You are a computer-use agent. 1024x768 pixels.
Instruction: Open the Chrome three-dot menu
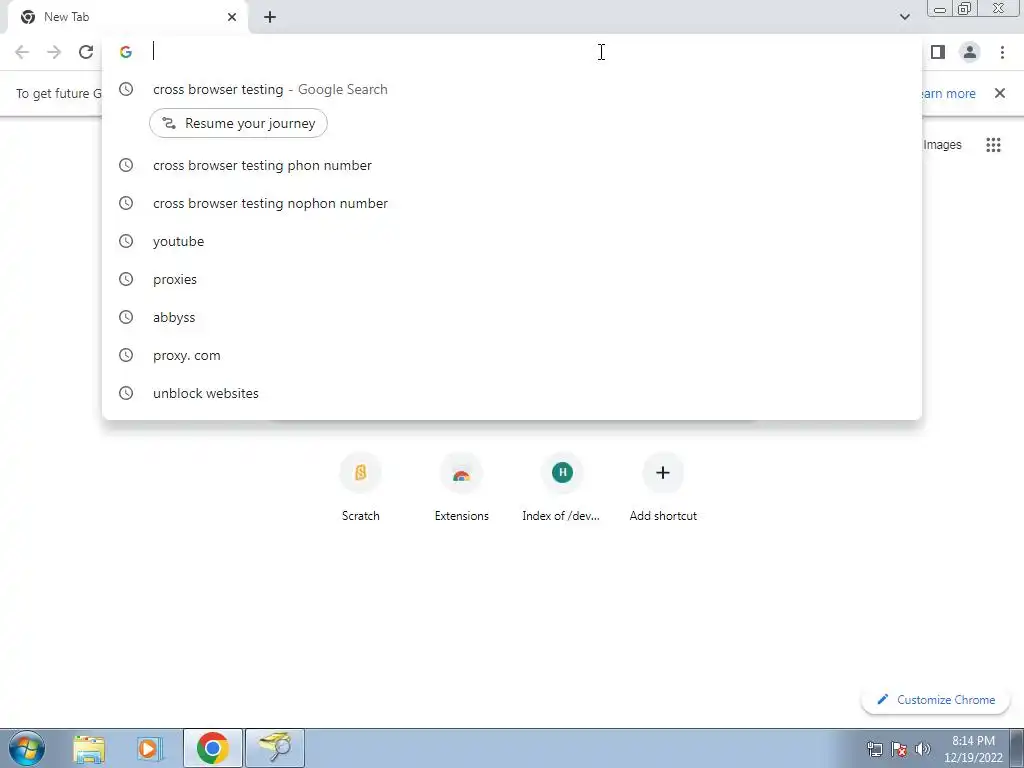pos(1002,52)
